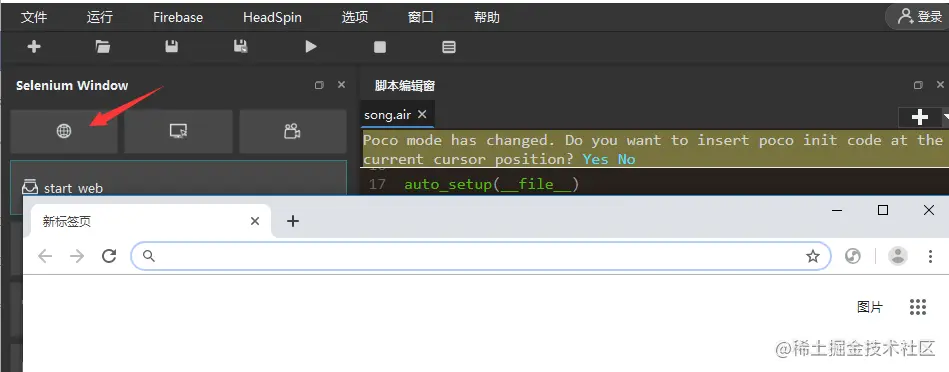Image resolution: width=949 pixels, height=372 pixels.
Task: Open the 窗口 menu
Action: pos(421,17)
